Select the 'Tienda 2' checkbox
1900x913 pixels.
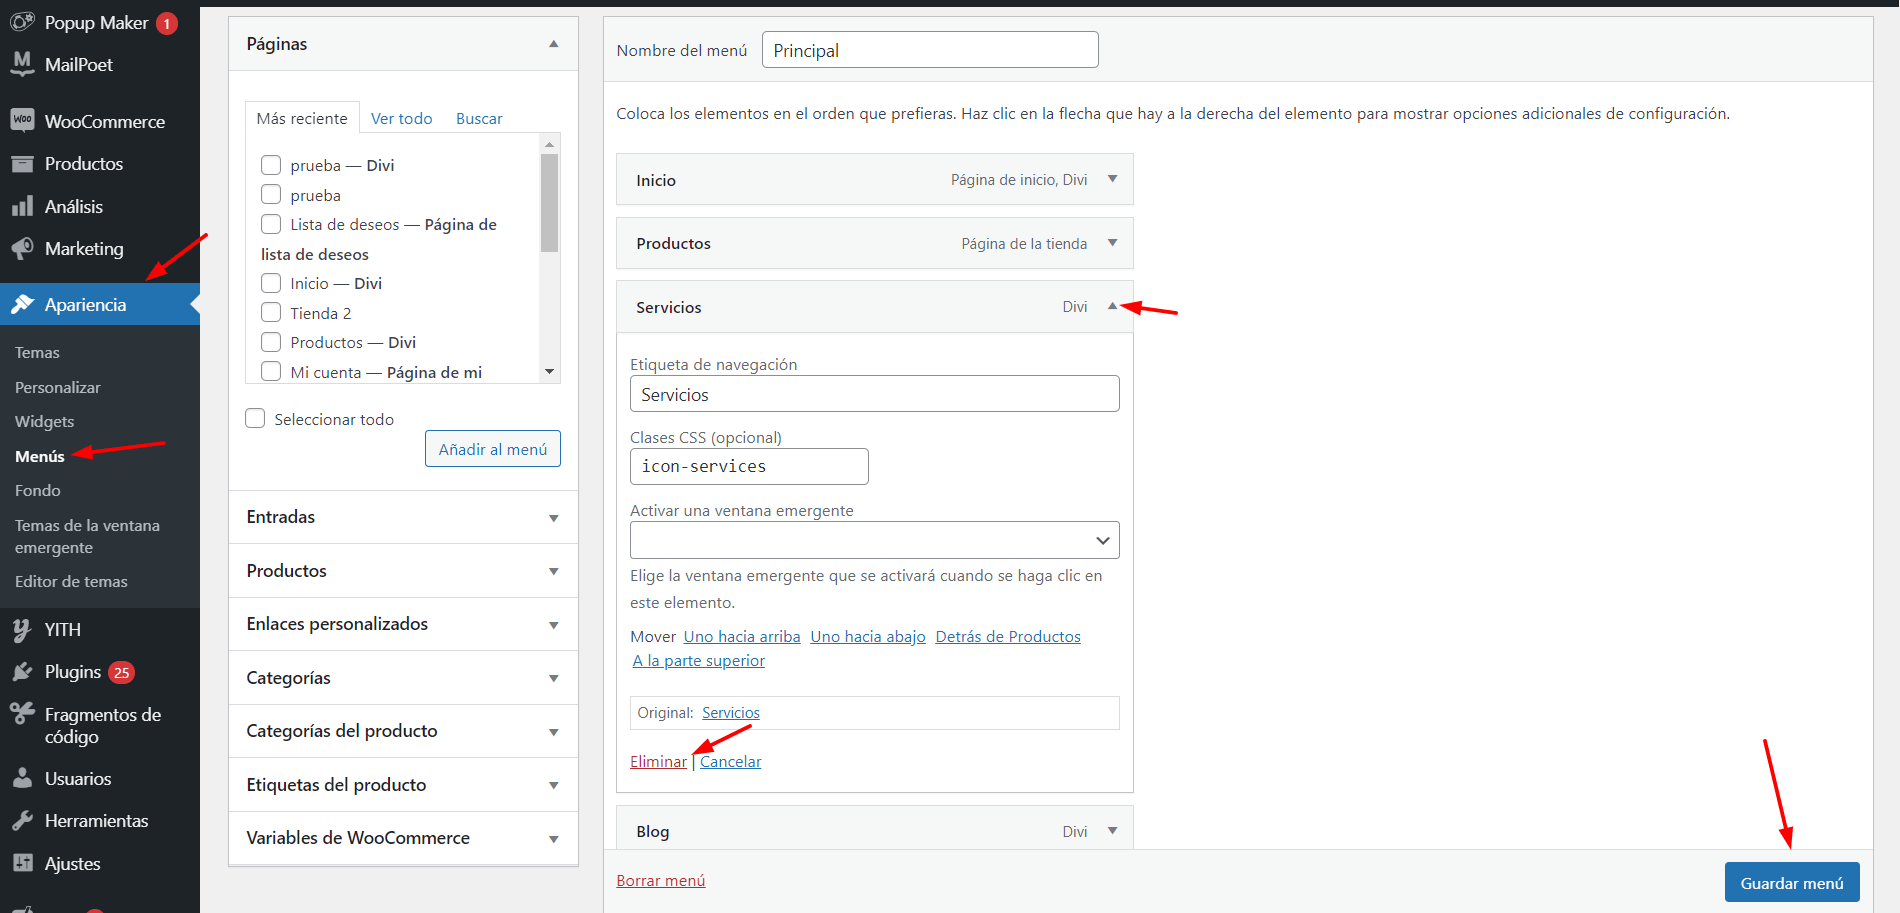[x=271, y=312]
